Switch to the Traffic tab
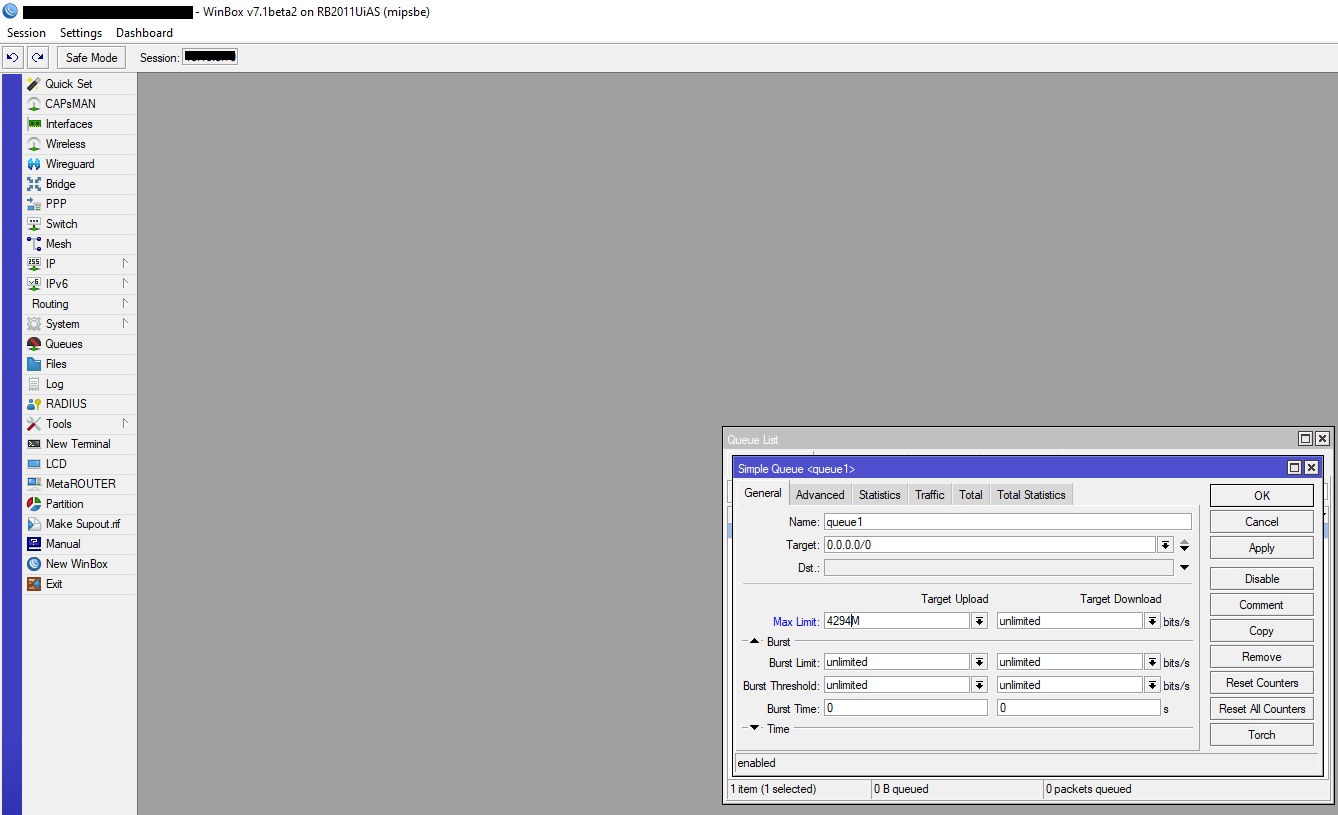Viewport: 1338px width, 815px height. [929, 494]
